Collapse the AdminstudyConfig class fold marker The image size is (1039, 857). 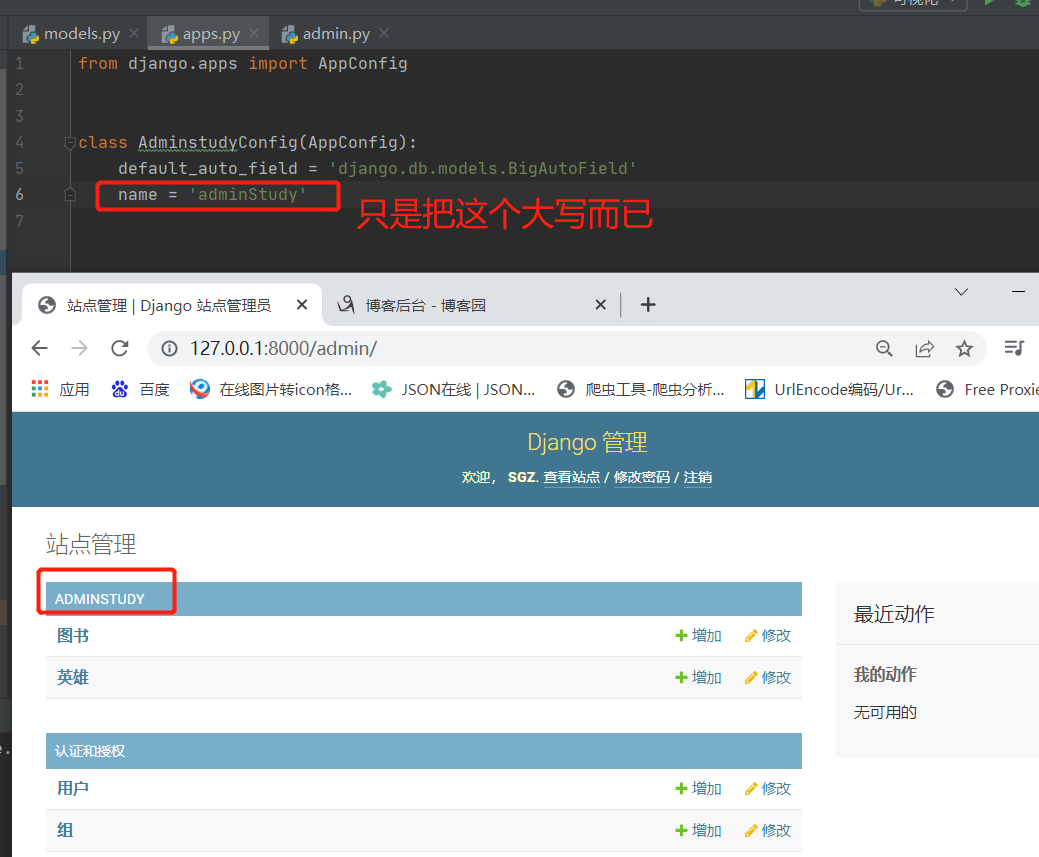70,143
